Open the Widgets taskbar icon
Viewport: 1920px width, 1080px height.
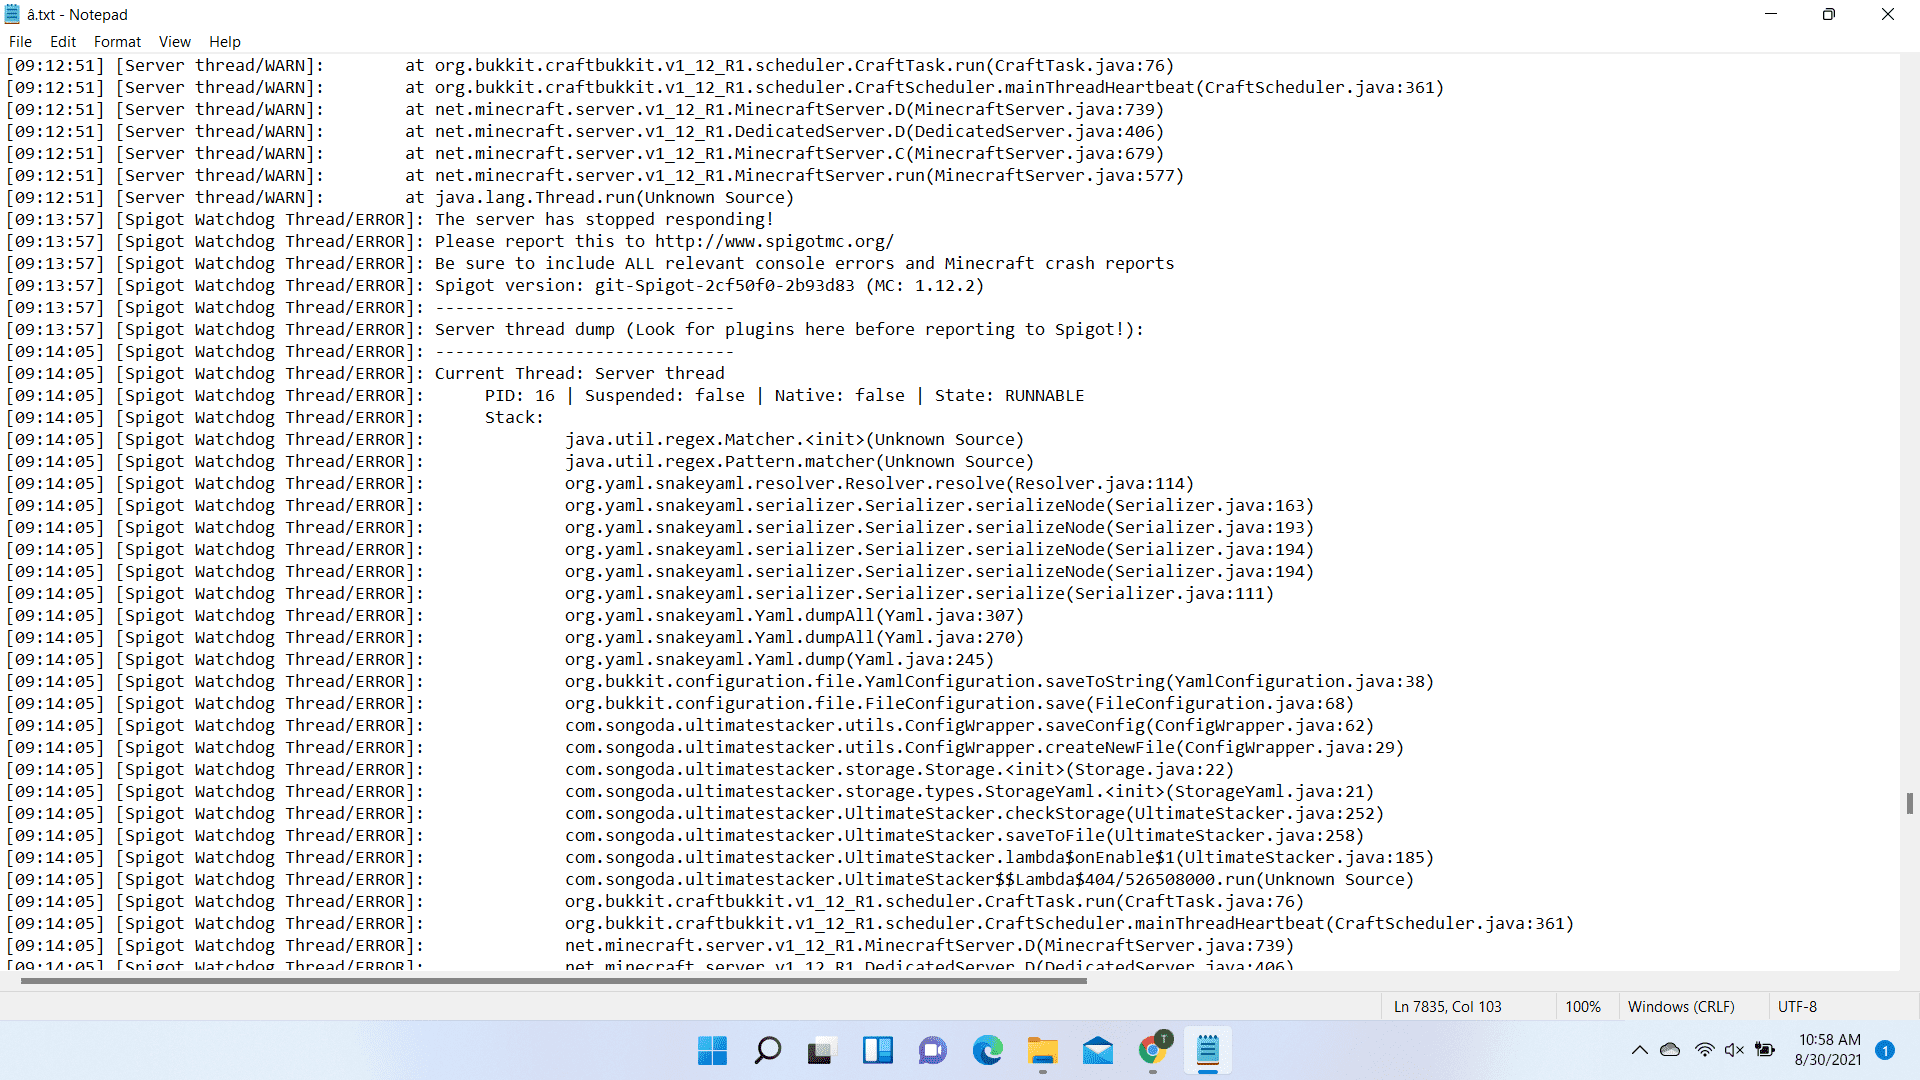tap(877, 1050)
